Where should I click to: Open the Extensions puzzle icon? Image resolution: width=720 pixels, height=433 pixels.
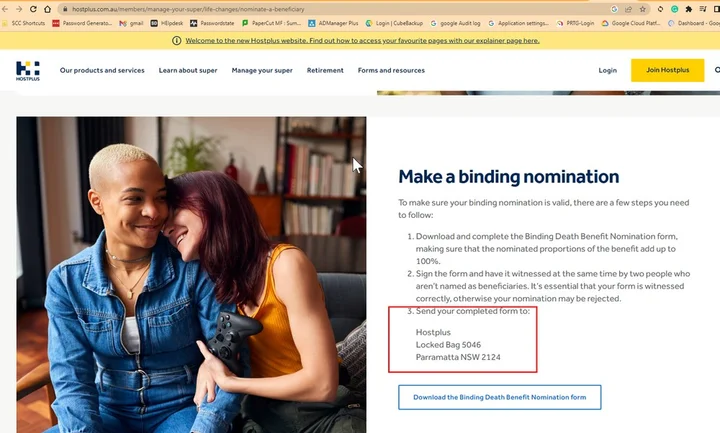688,9
